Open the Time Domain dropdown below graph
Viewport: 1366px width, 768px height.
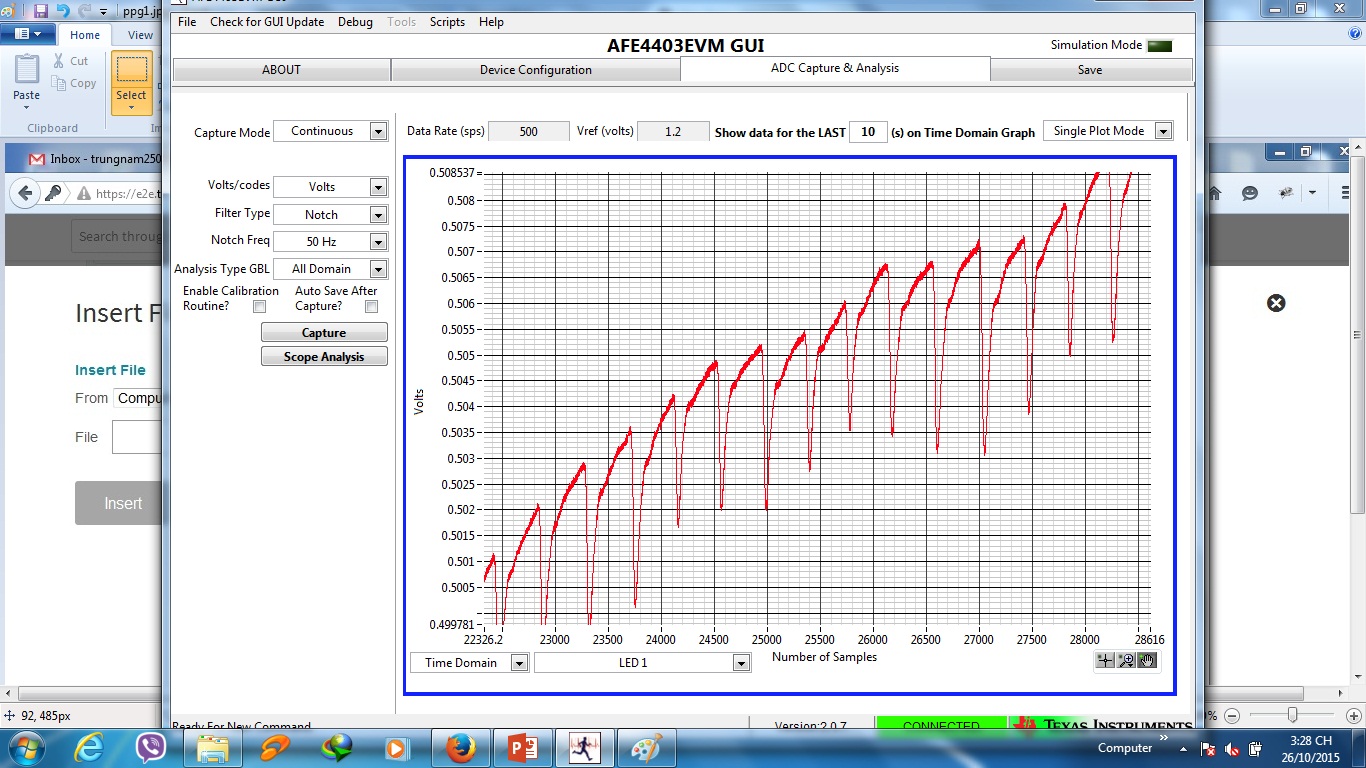click(469, 662)
